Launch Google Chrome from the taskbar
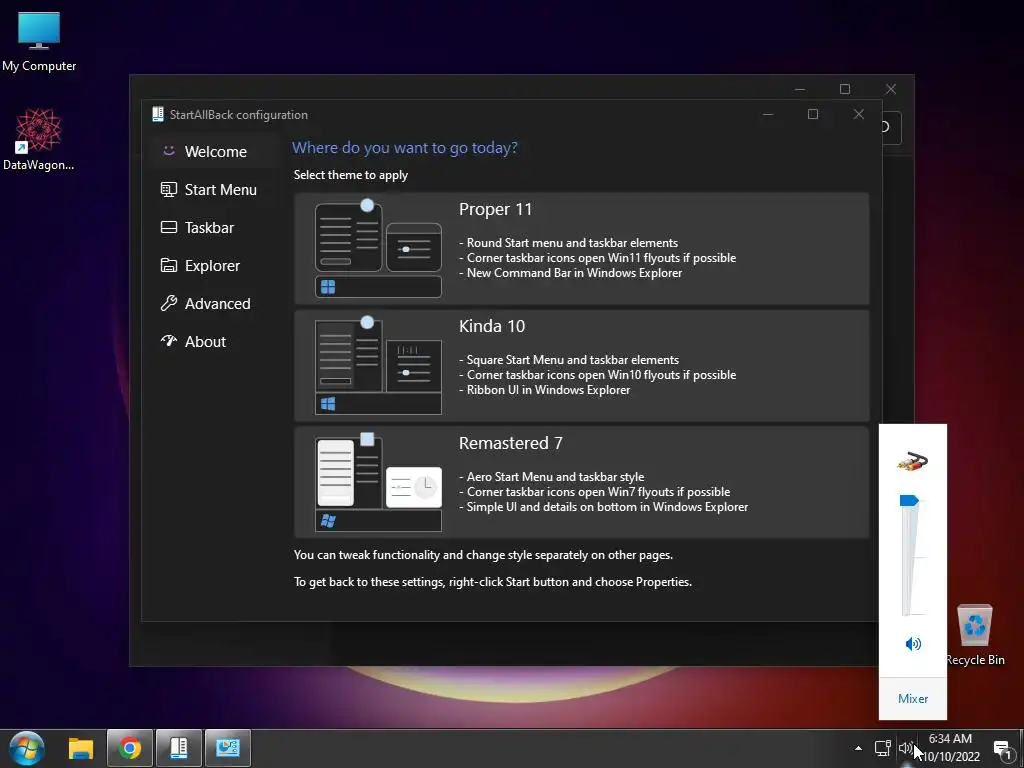Image resolution: width=1024 pixels, height=768 pixels. point(130,748)
